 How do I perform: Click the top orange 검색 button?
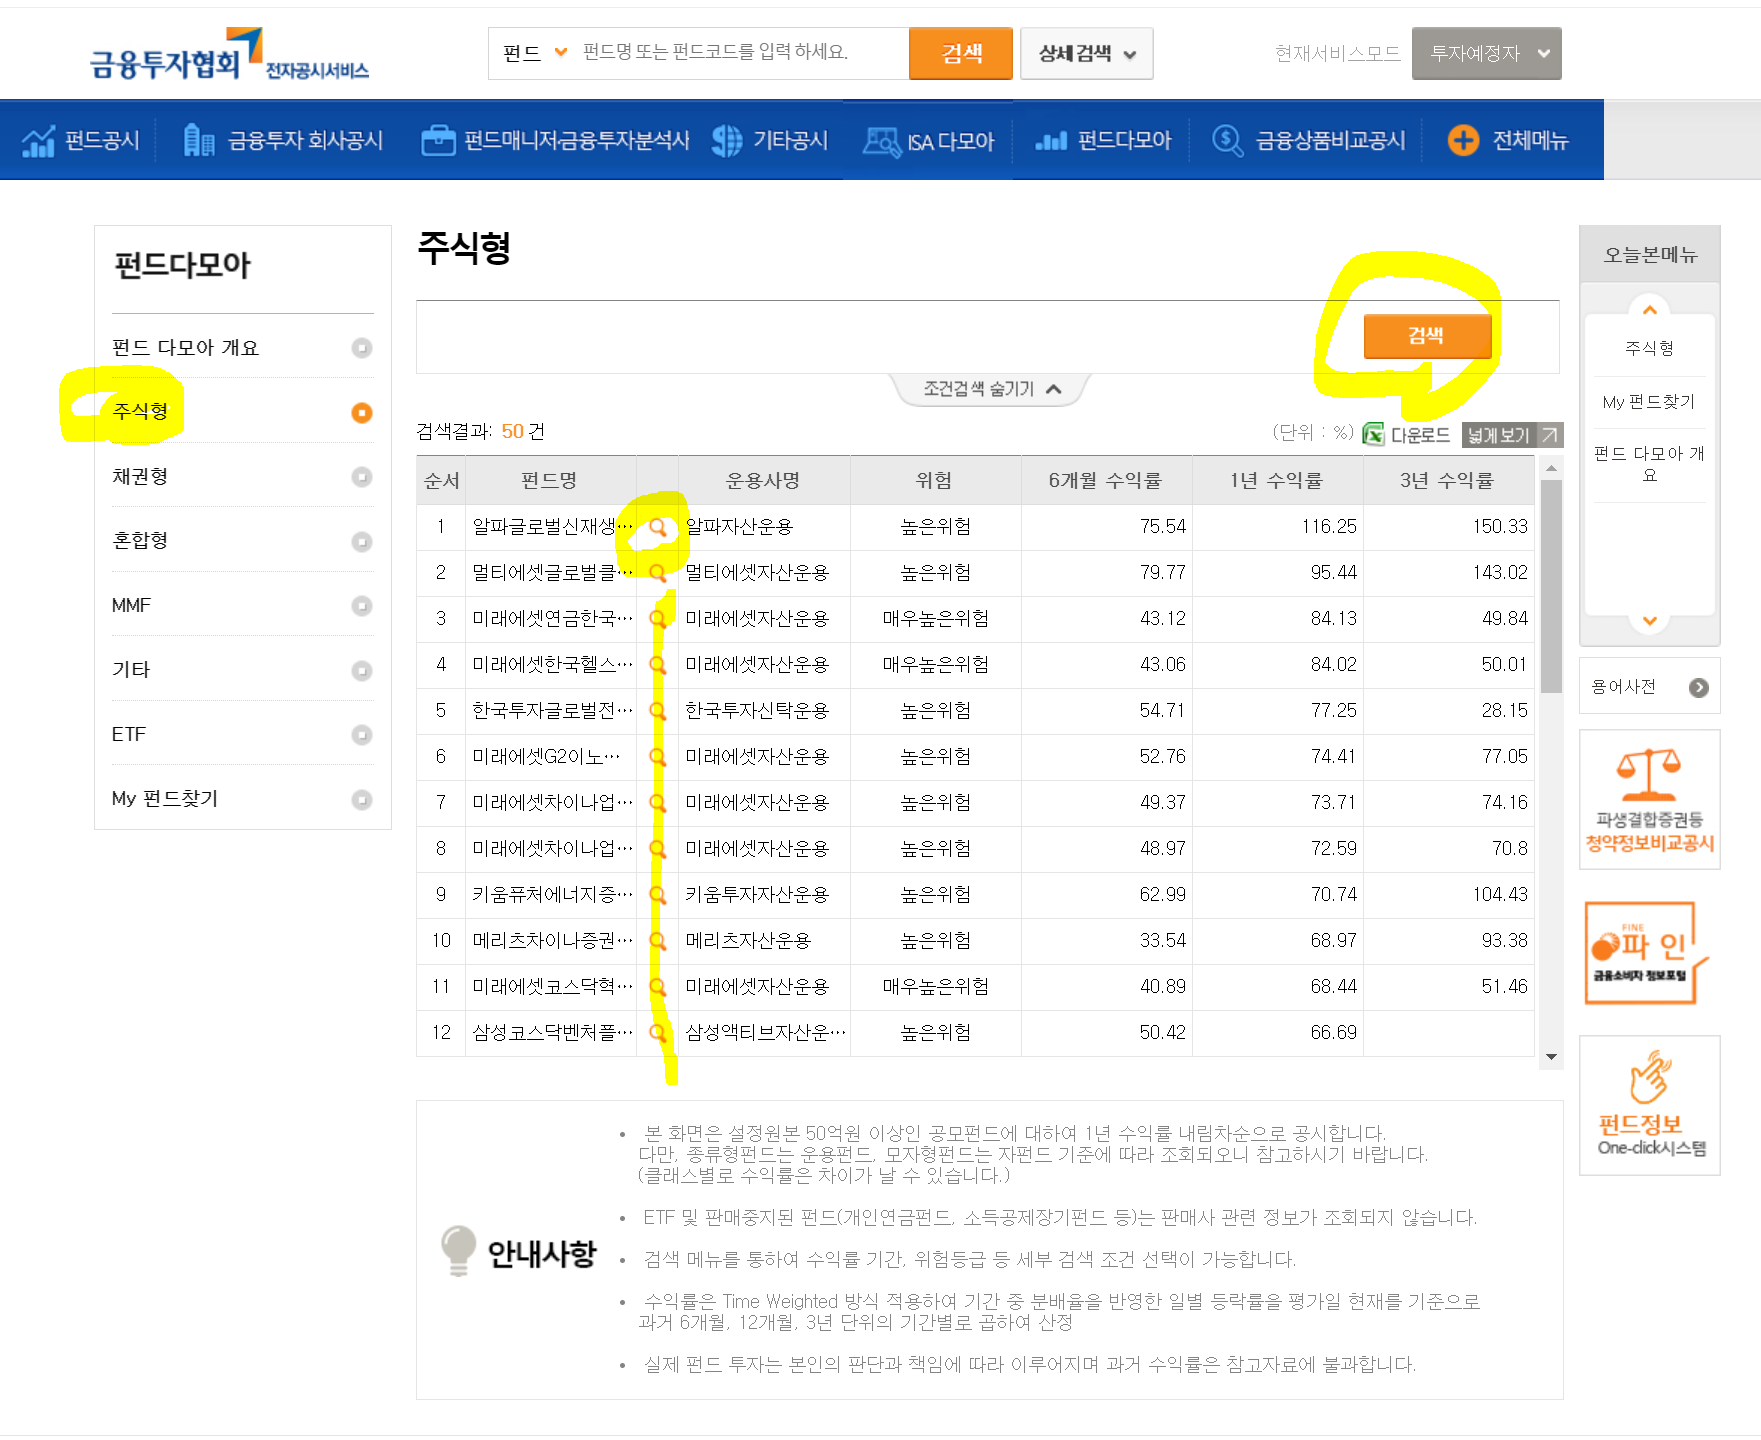tap(961, 53)
